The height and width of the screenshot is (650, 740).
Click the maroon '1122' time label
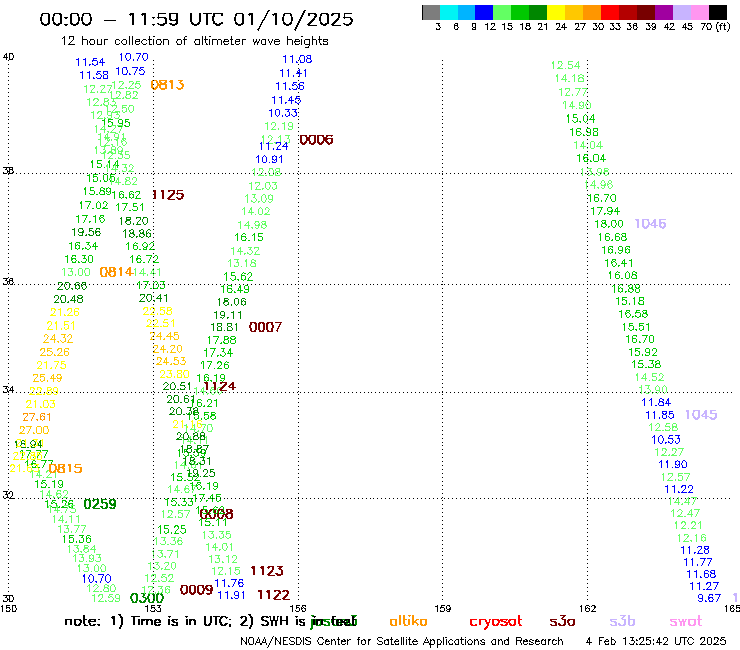[274, 595]
